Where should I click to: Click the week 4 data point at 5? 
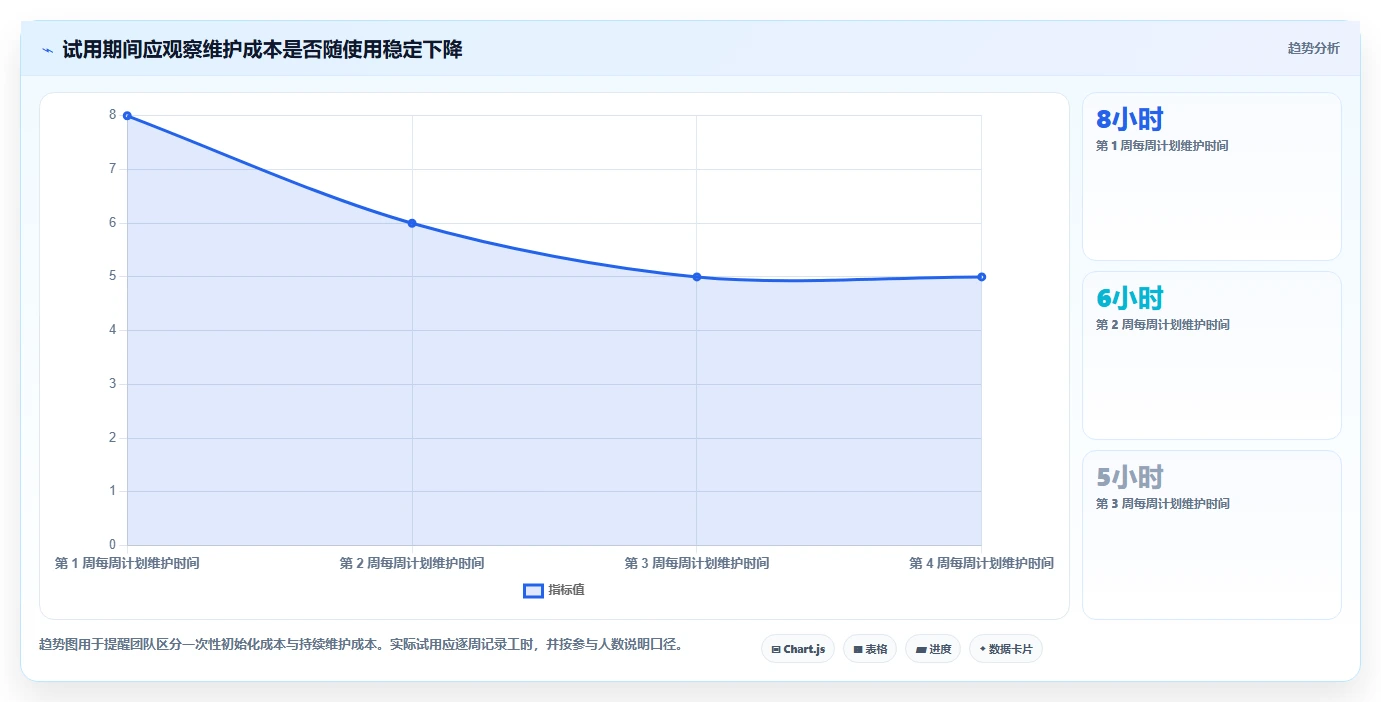pos(981,277)
